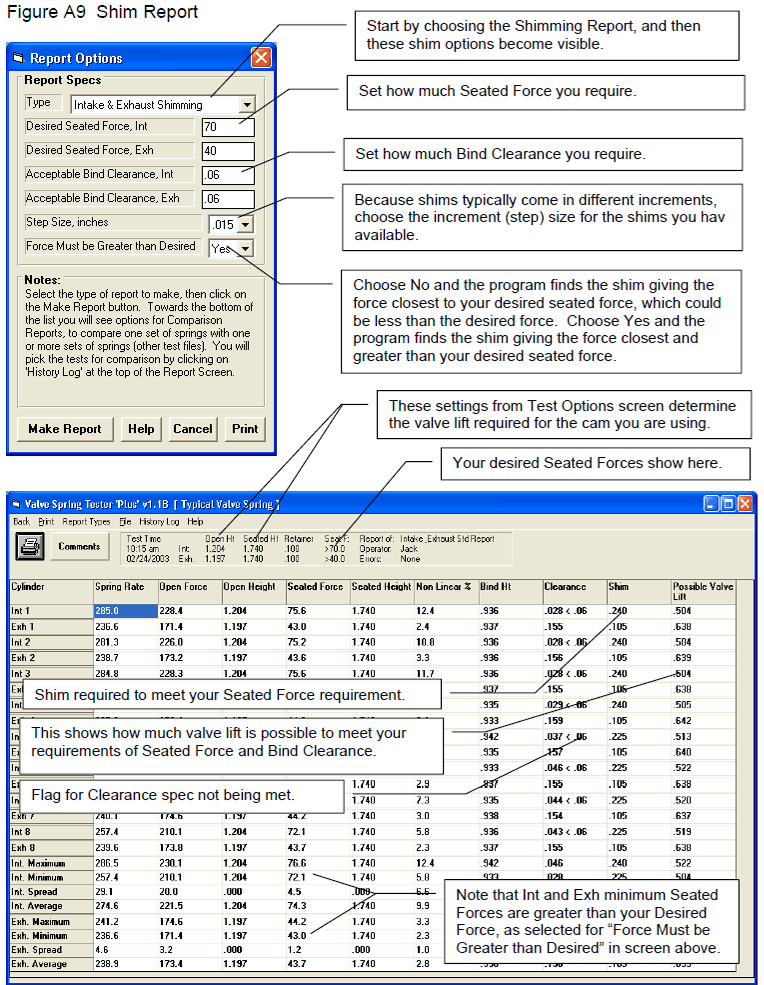Image resolution: width=764 pixels, height=985 pixels.
Task: Select Spring Rate cell 285.0
Action: point(126,611)
